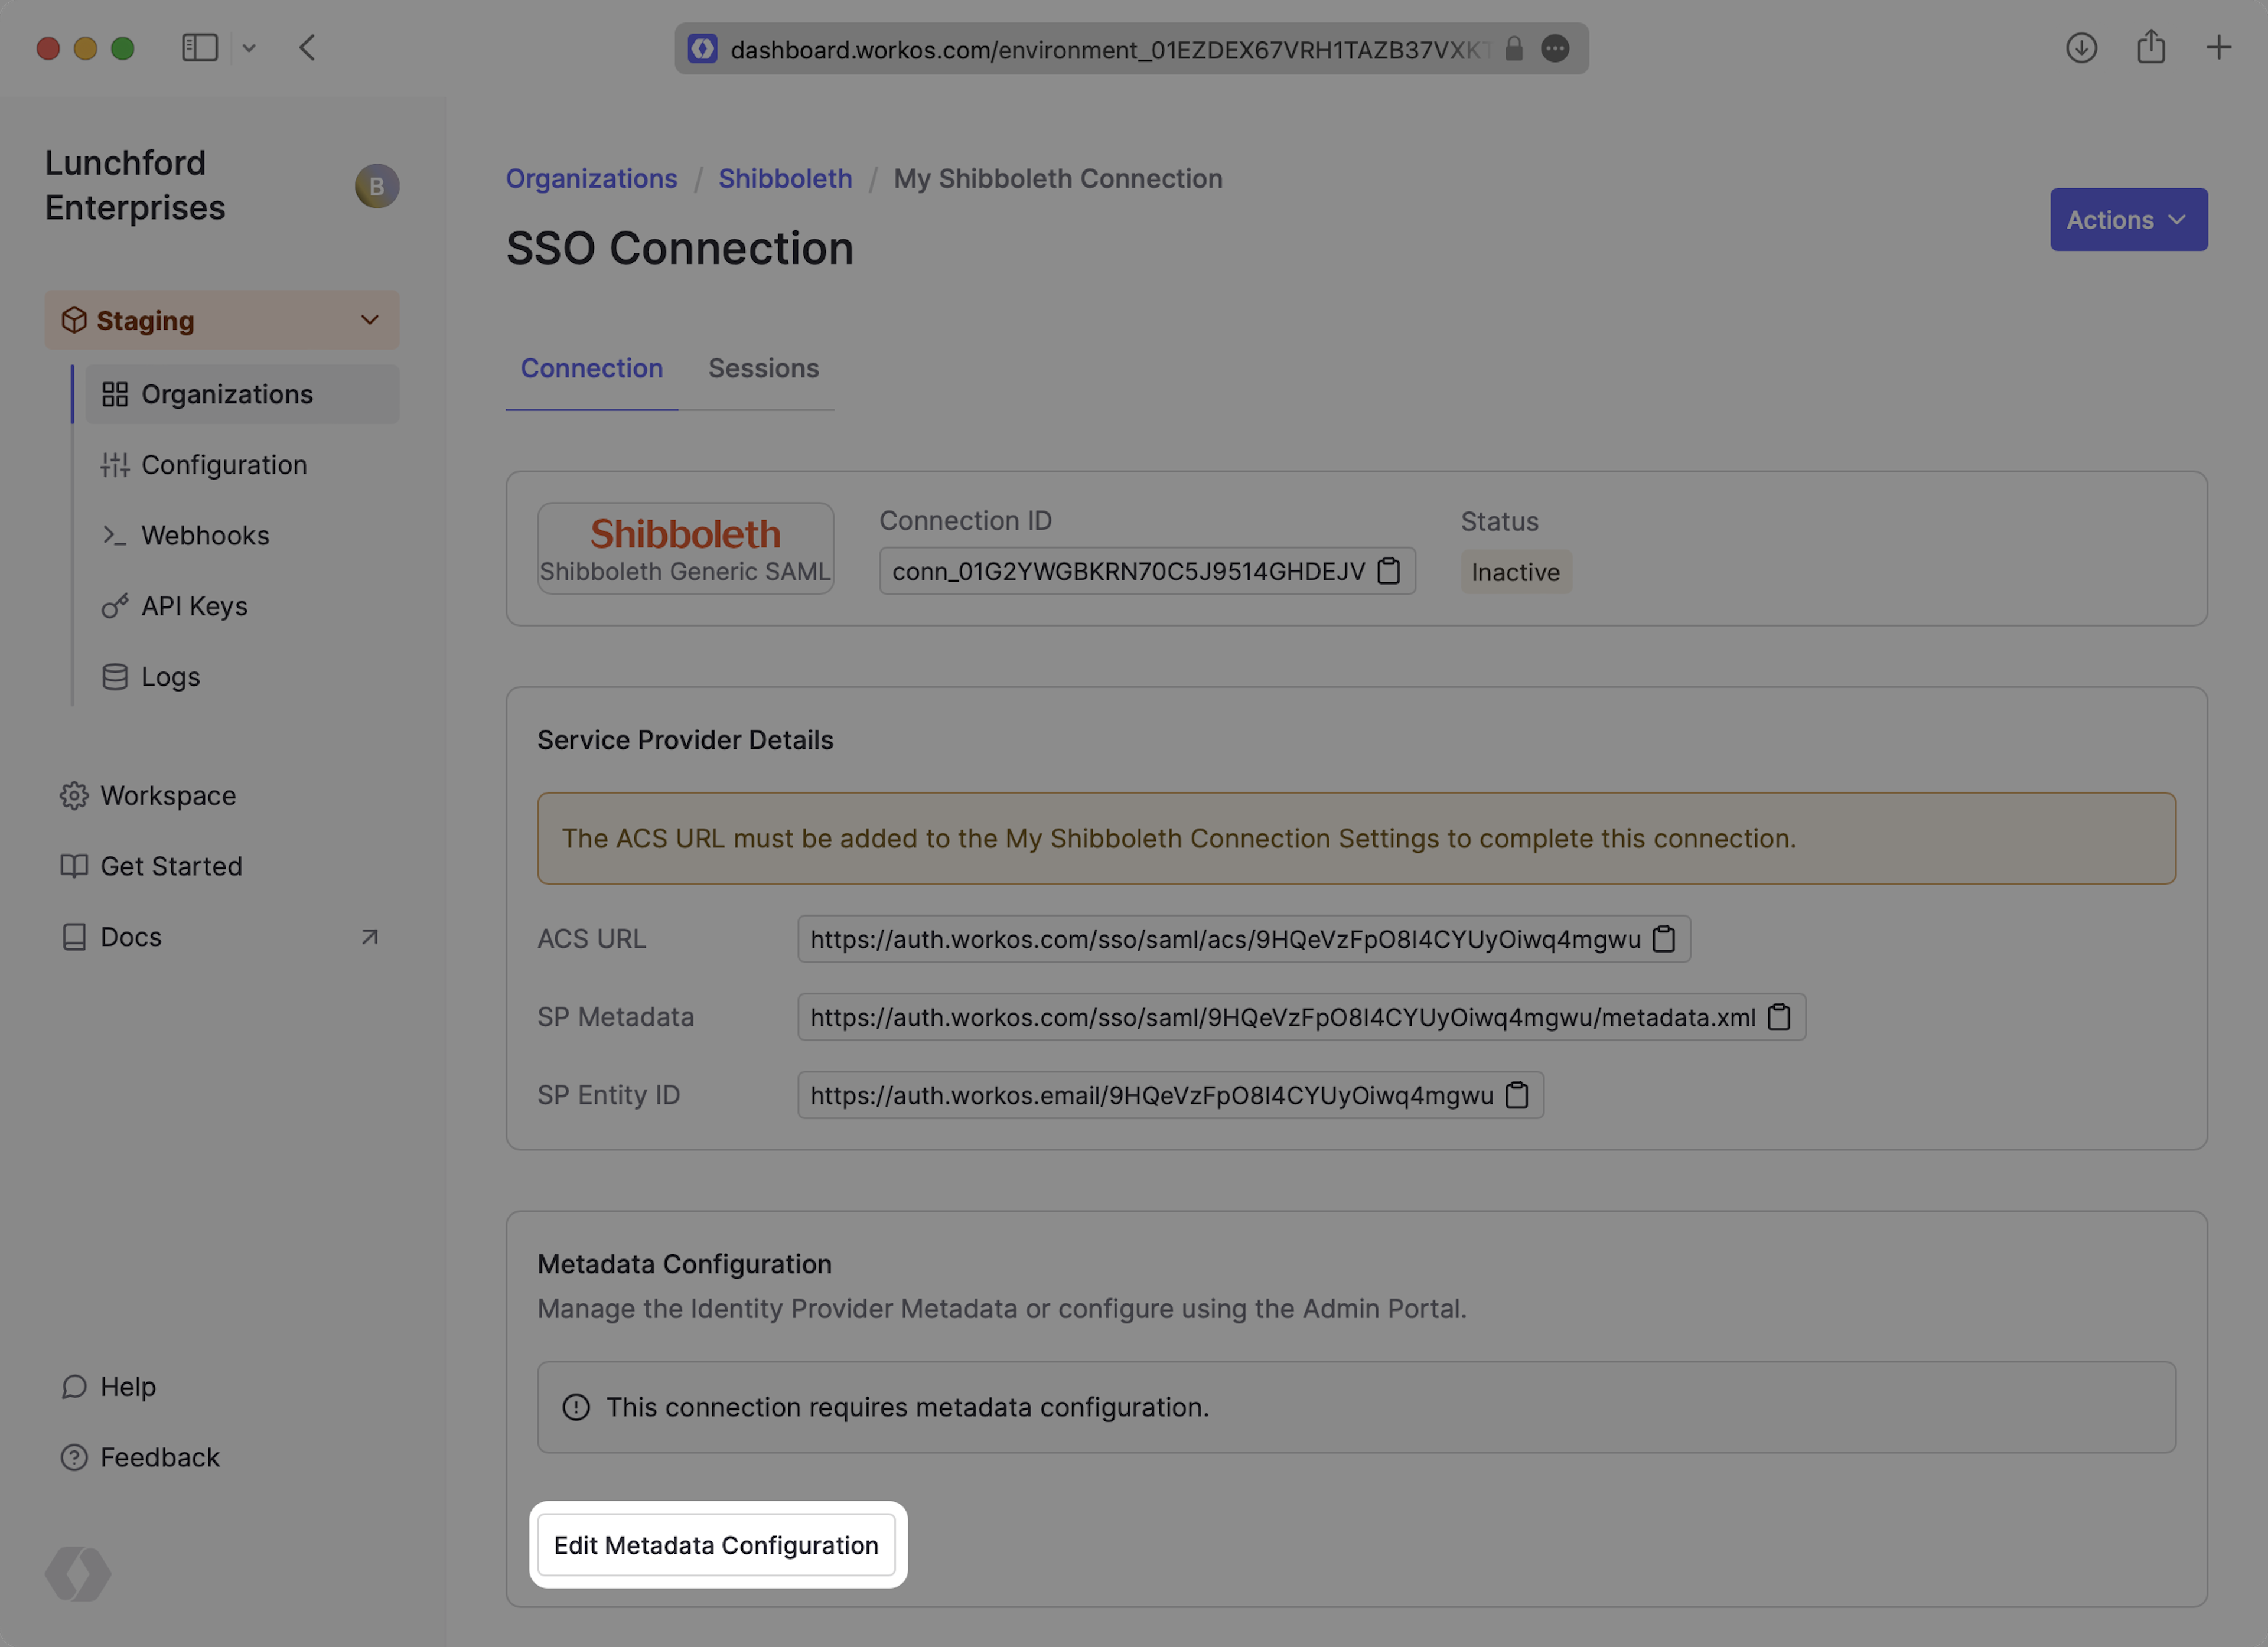Click the user avatar B icon
The width and height of the screenshot is (2268, 1647).
point(376,186)
